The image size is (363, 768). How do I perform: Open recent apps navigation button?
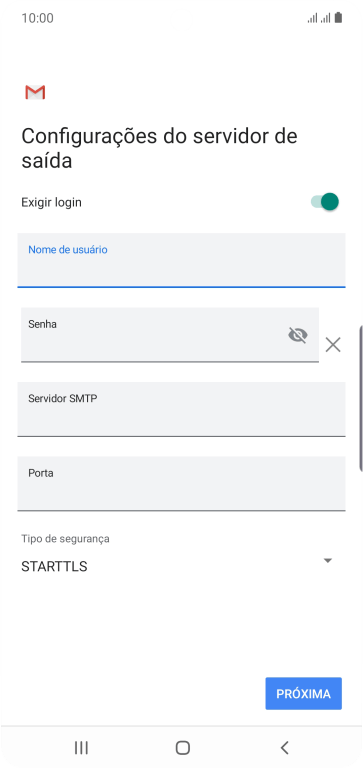coord(81,747)
